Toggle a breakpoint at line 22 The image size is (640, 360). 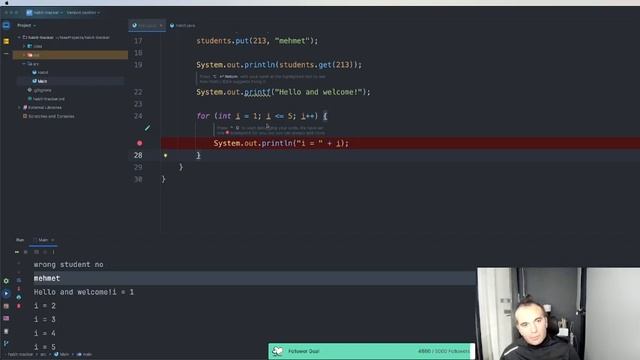click(138, 92)
